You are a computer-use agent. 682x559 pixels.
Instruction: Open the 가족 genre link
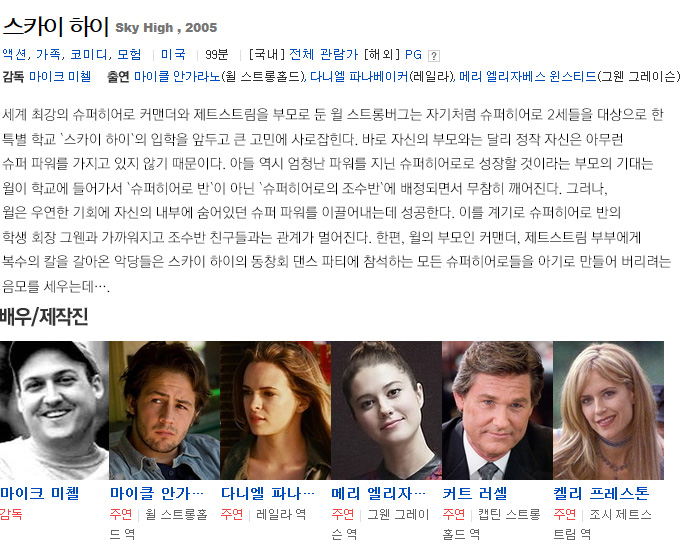click(48, 54)
